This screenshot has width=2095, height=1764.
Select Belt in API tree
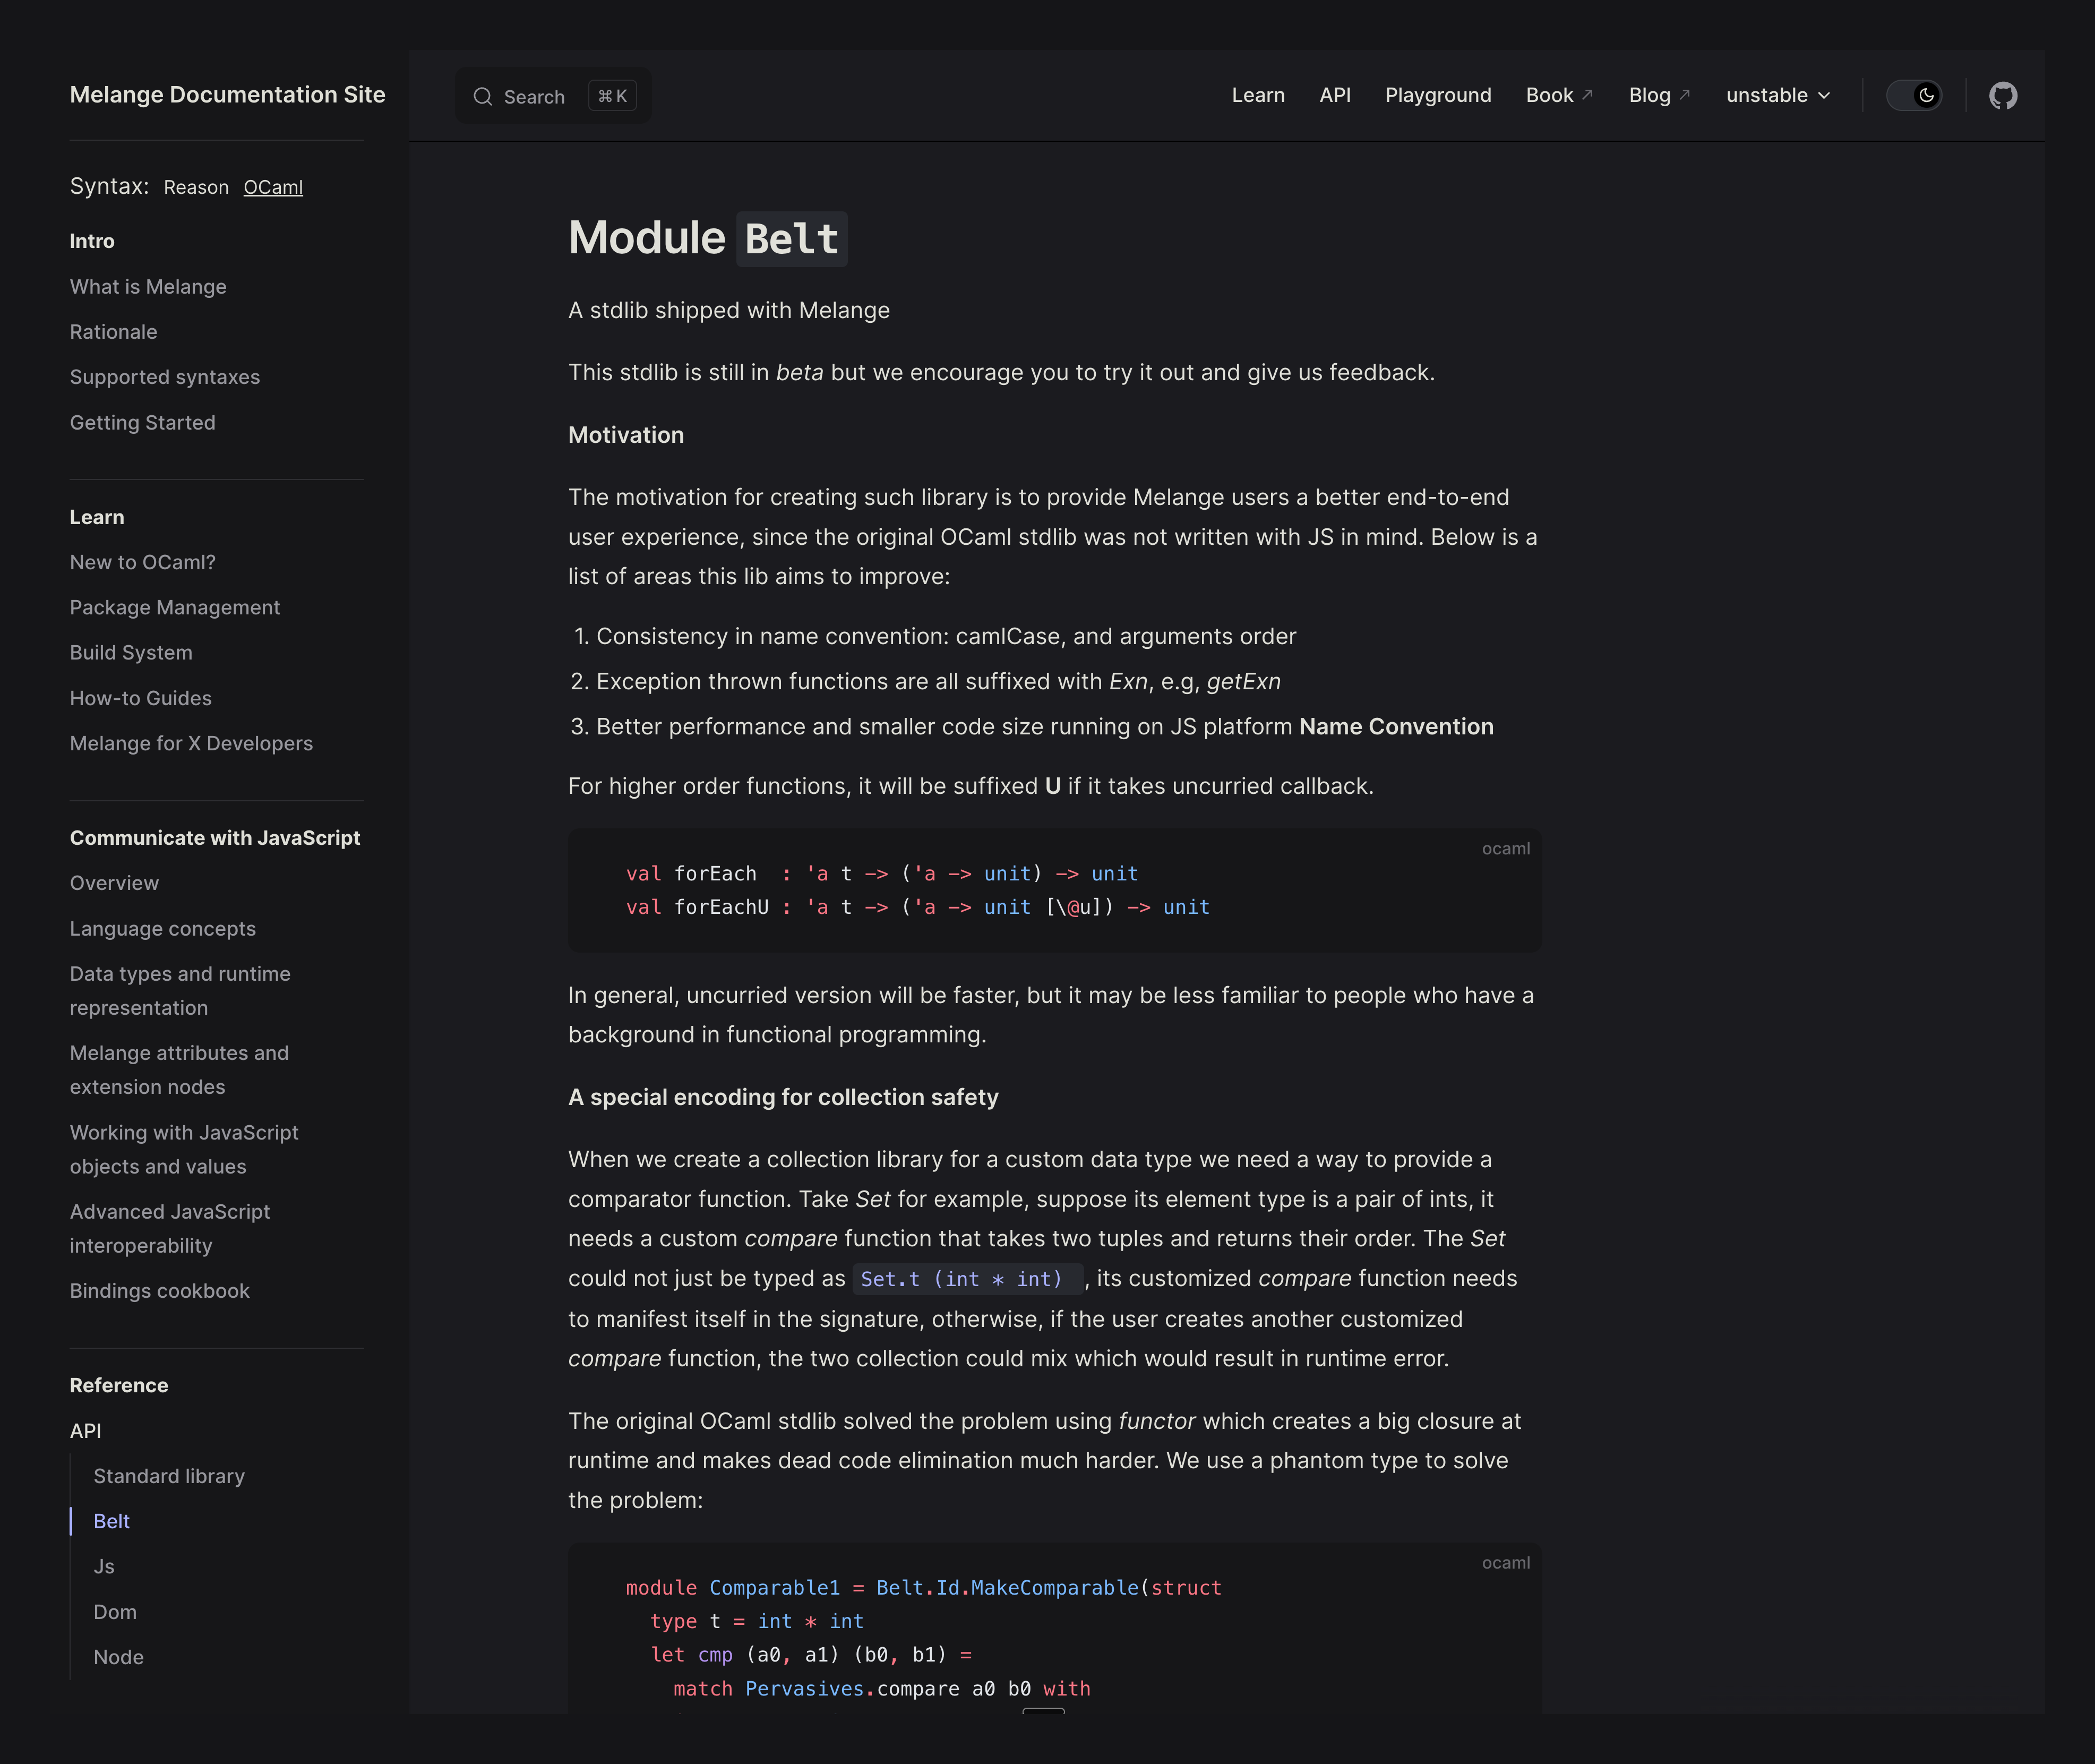112,1521
